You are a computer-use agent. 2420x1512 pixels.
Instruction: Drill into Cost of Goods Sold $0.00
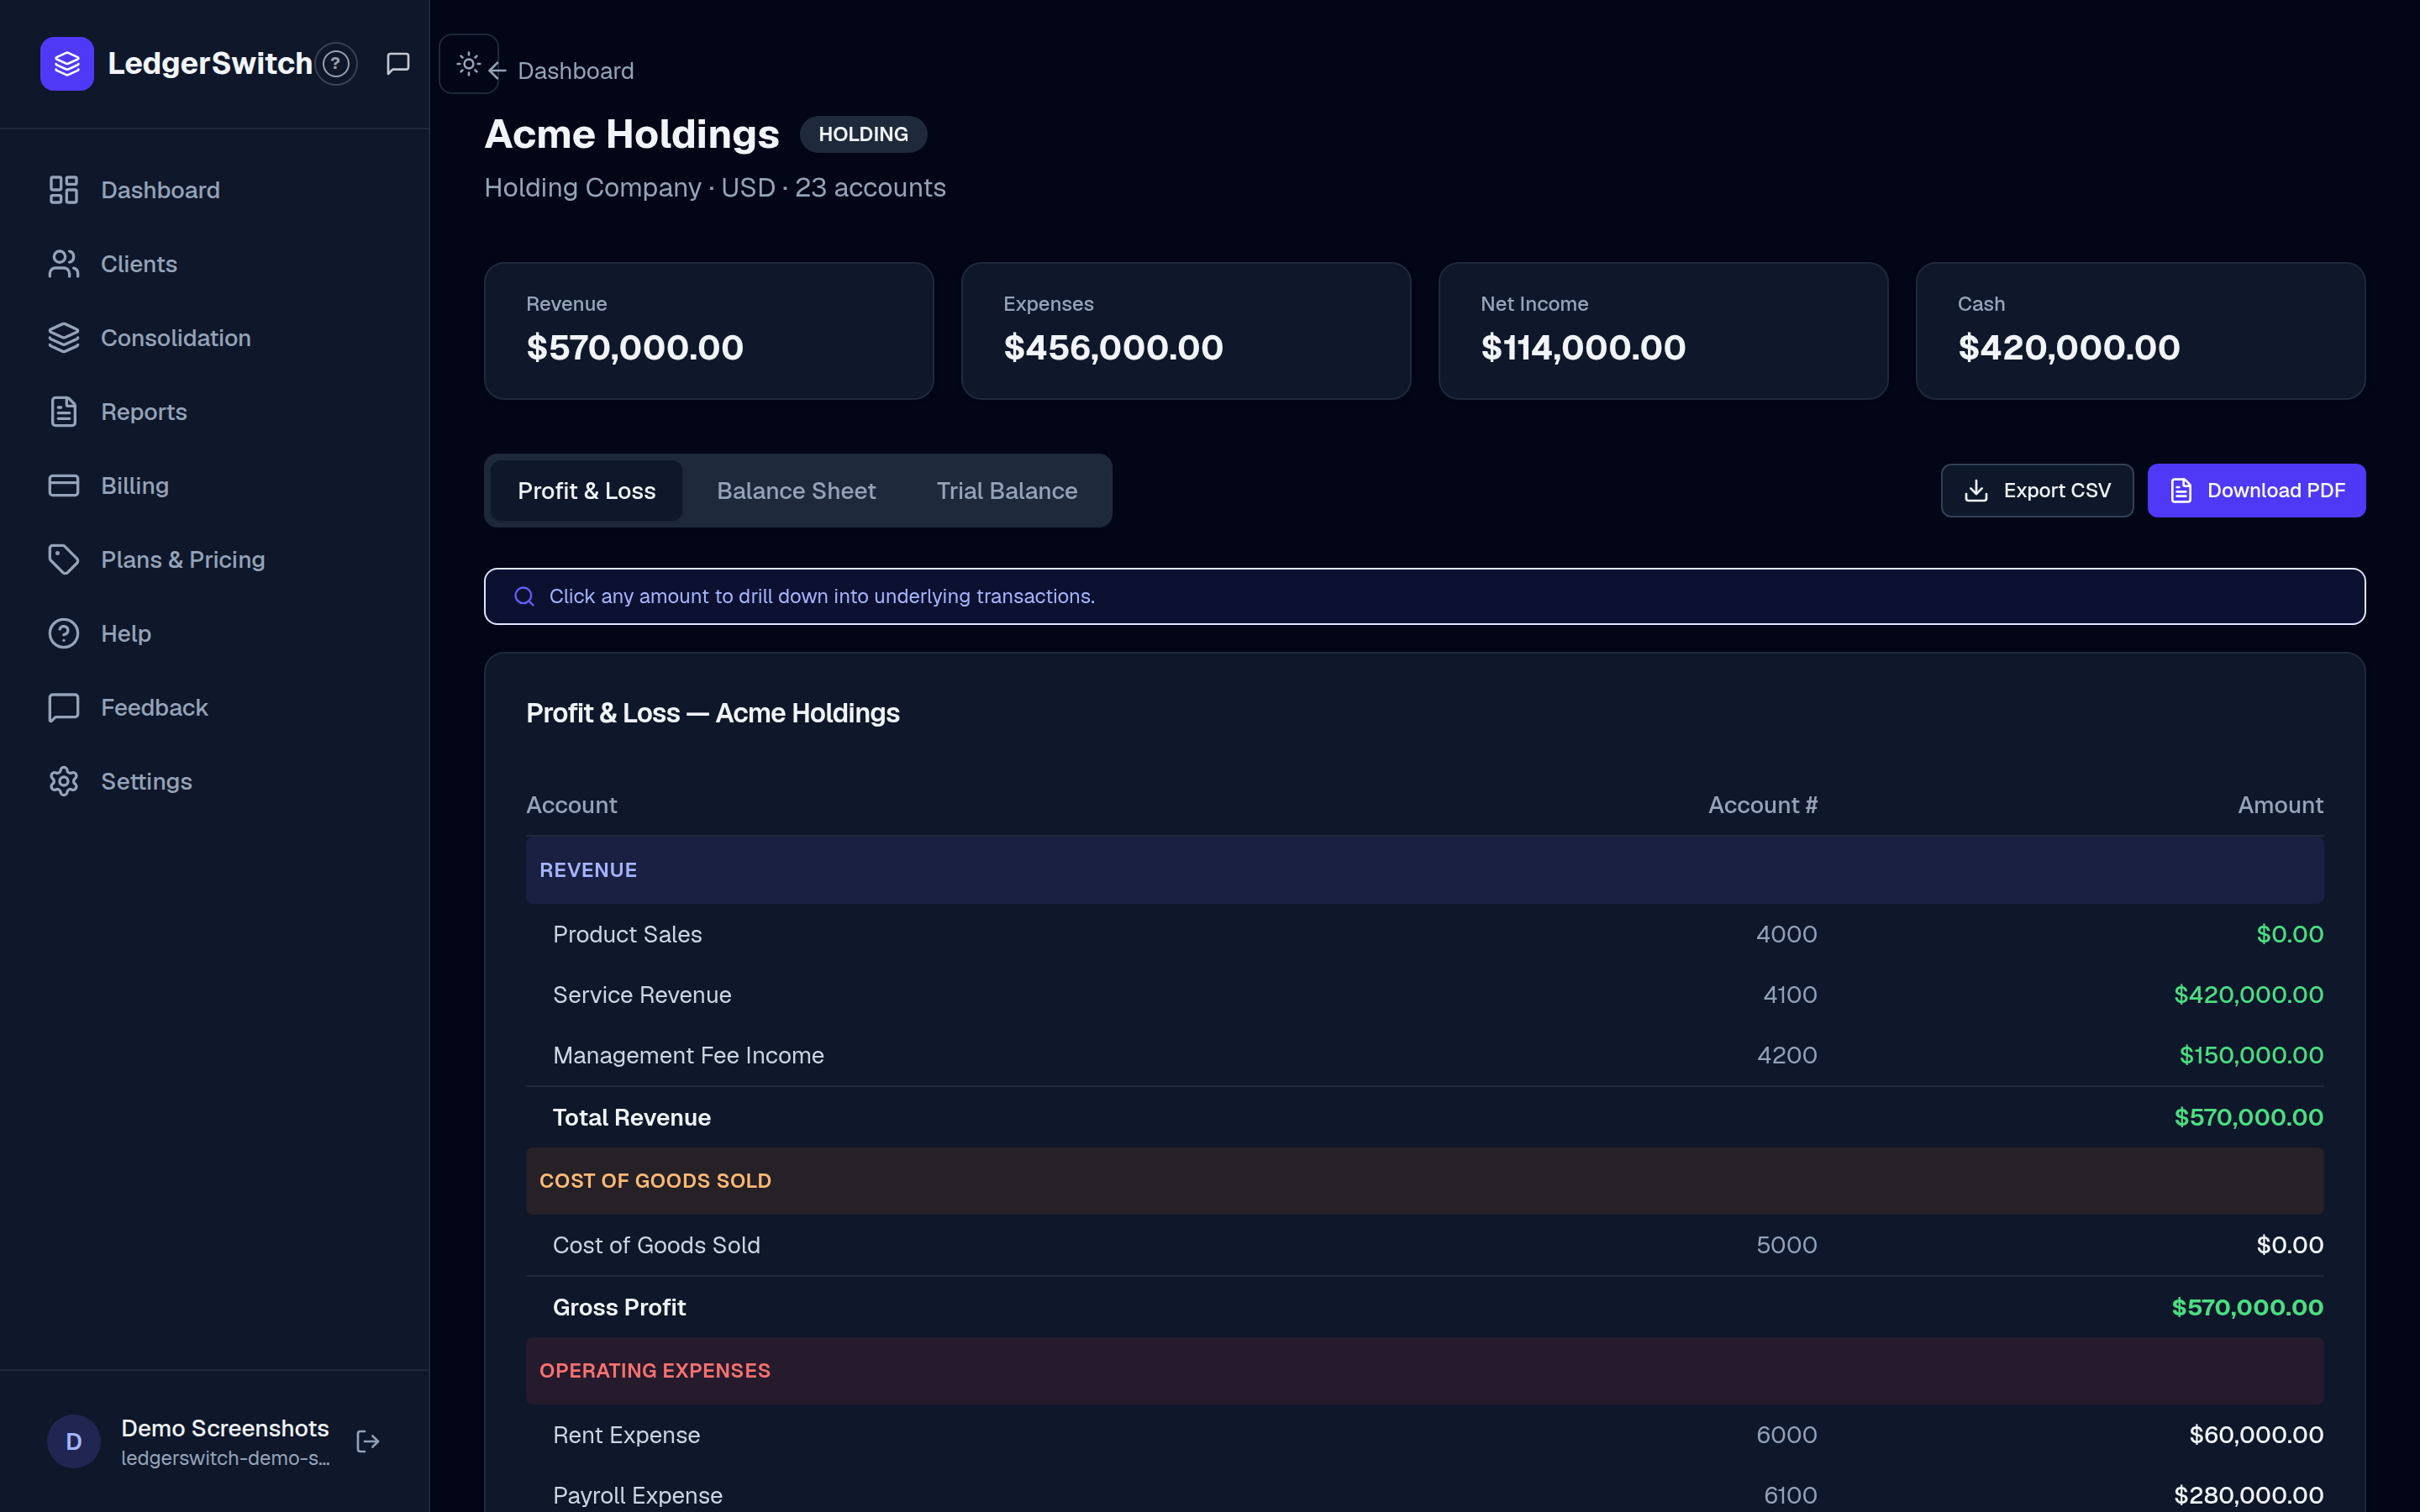tap(2289, 1245)
